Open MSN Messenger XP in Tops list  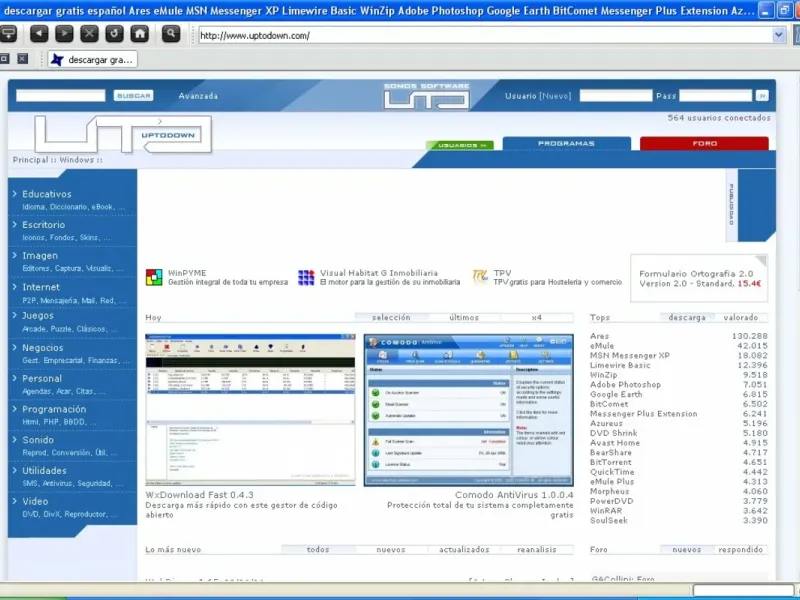(x=630, y=356)
